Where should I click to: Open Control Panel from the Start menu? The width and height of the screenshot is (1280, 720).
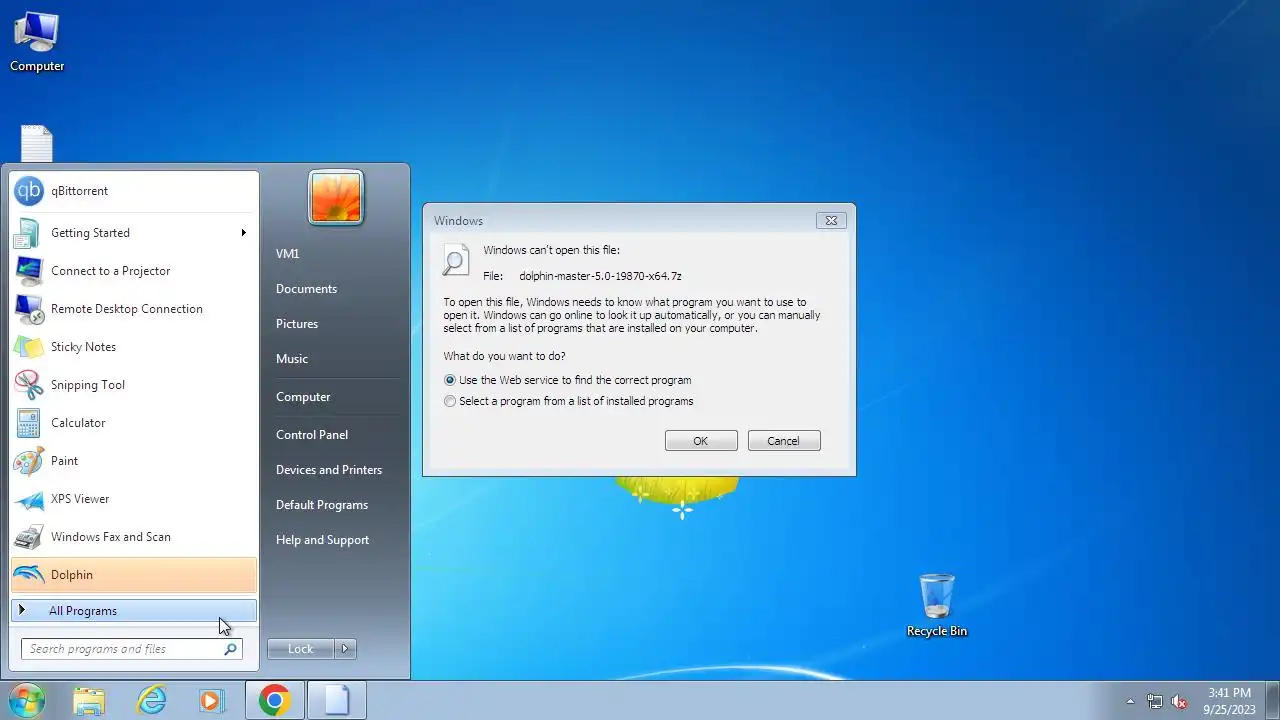(x=312, y=435)
